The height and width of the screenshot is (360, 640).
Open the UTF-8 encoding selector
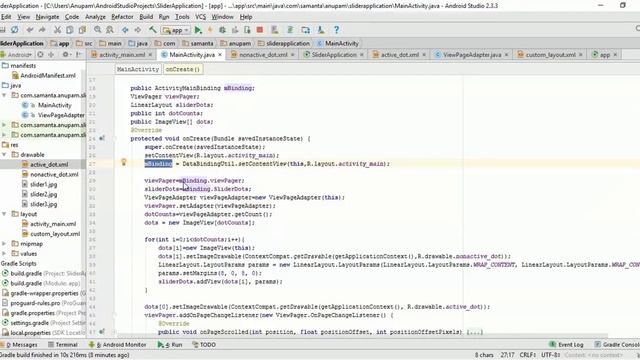pos(551,355)
